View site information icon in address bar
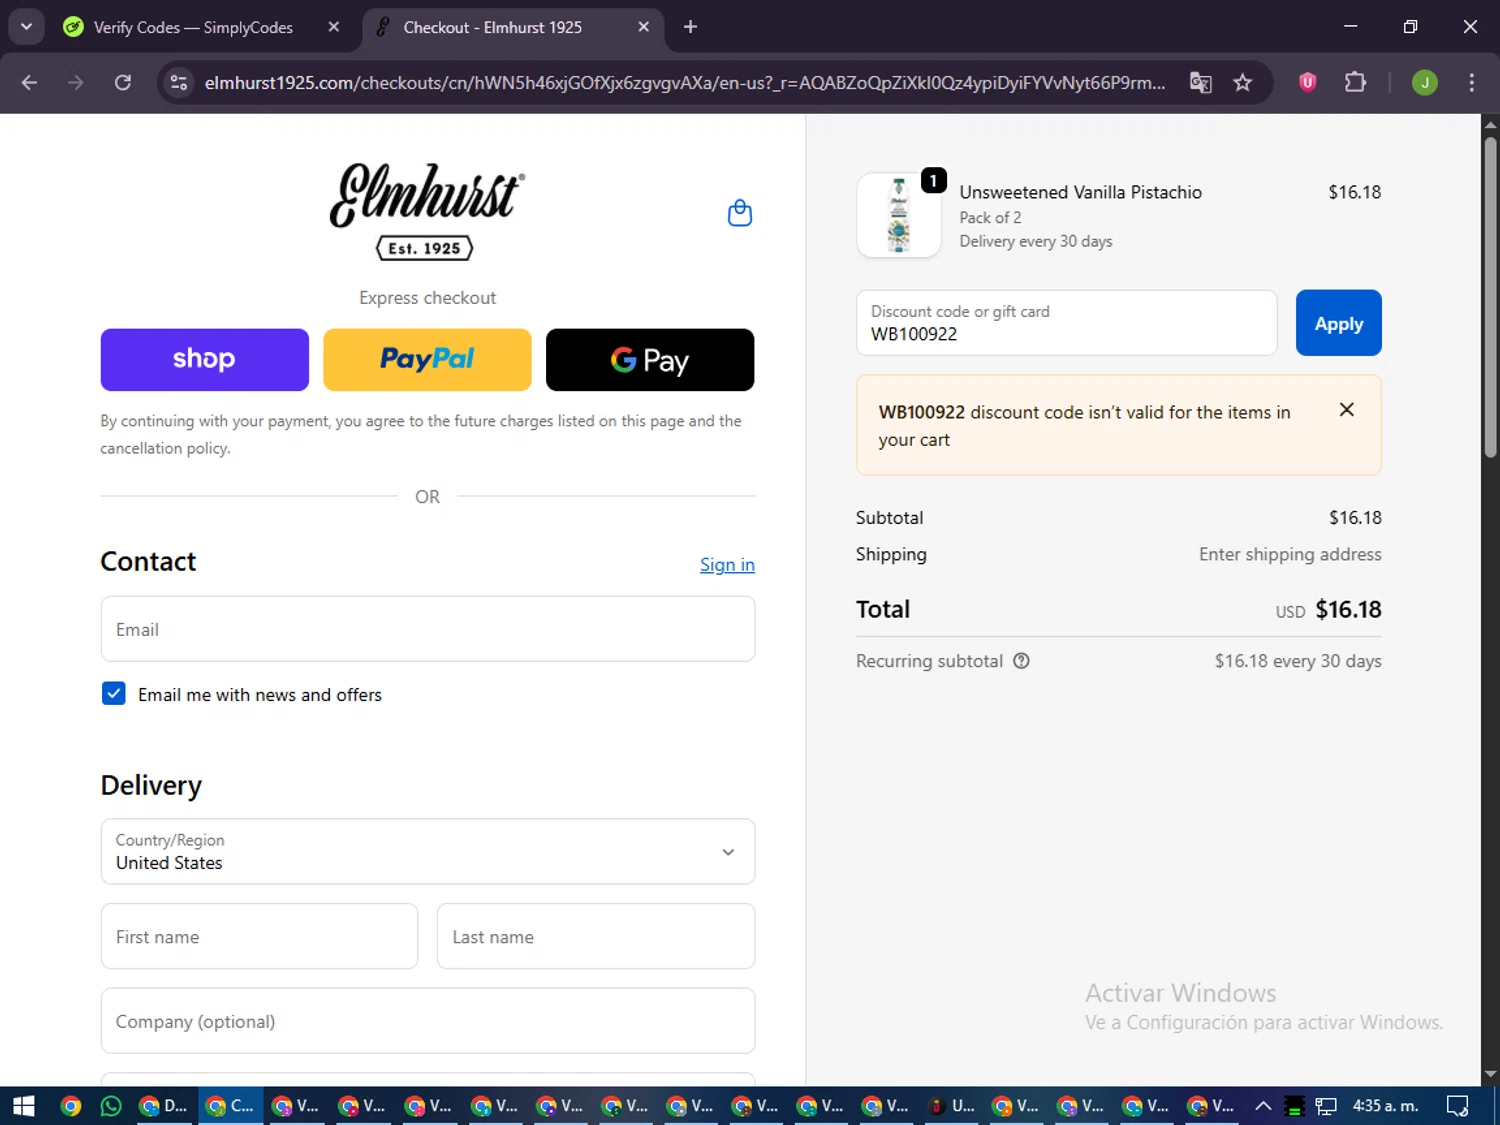The height and width of the screenshot is (1125, 1500). pyautogui.click(x=179, y=83)
